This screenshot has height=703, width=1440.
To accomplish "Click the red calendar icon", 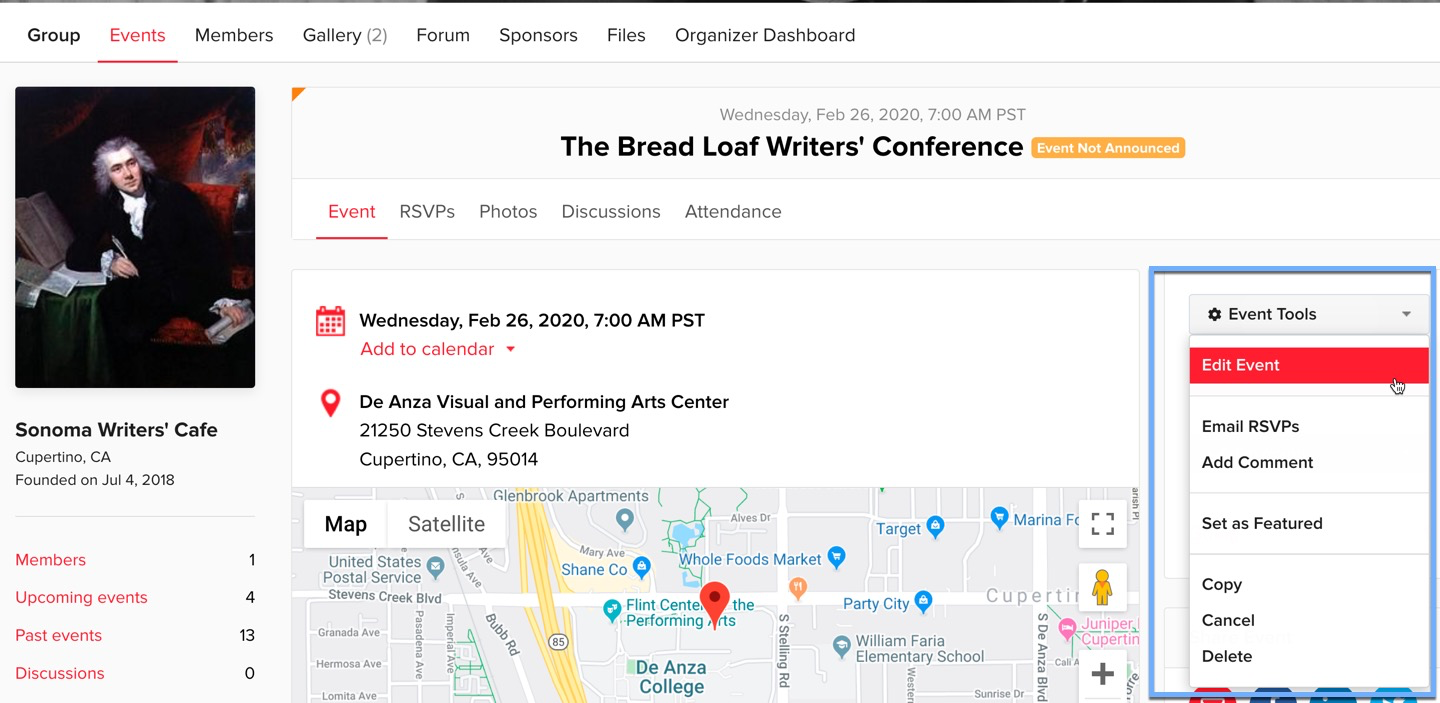I will 330,321.
